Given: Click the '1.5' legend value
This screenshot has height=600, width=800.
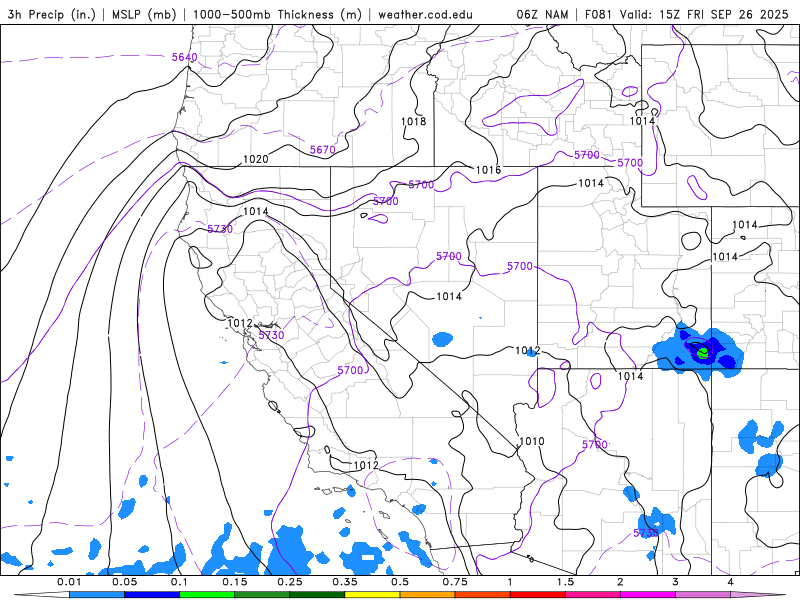Looking at the screenshot, I should (x=565, y=582).
